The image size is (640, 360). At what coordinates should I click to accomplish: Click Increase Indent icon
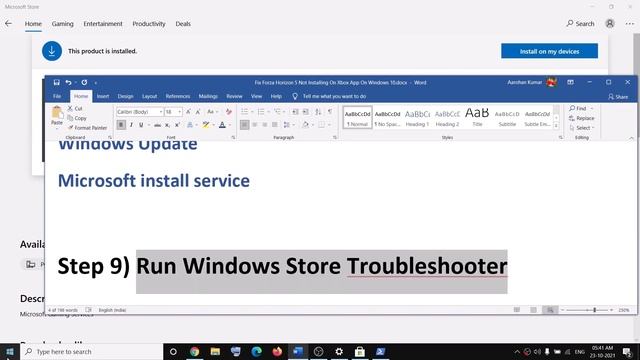(305, 111)
